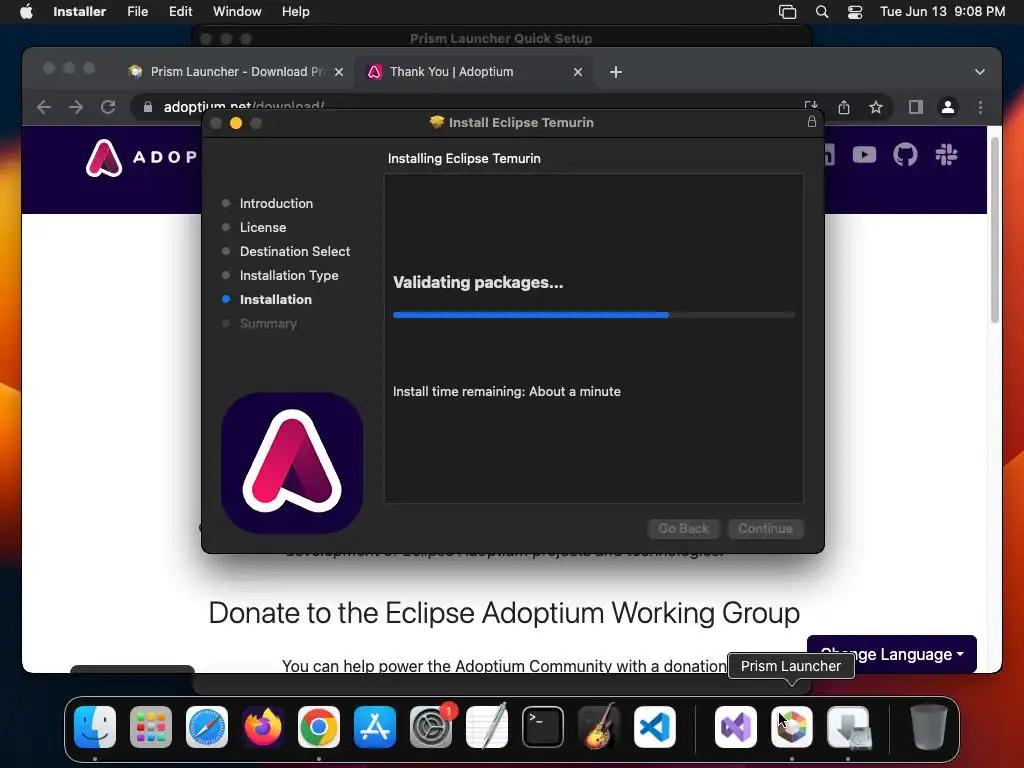This screenshot has width=1024, height=768.
Task: Open Adoptium YouTube icon link
Action: 864,155
